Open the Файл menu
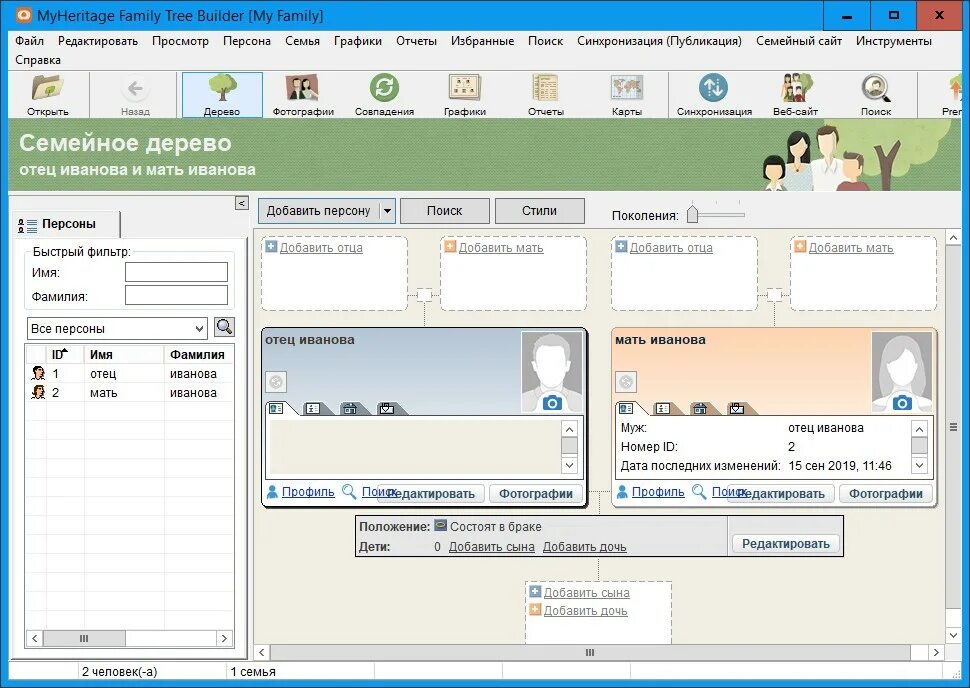The height and width of the screenshot is (688, 970). coord(30,41)
